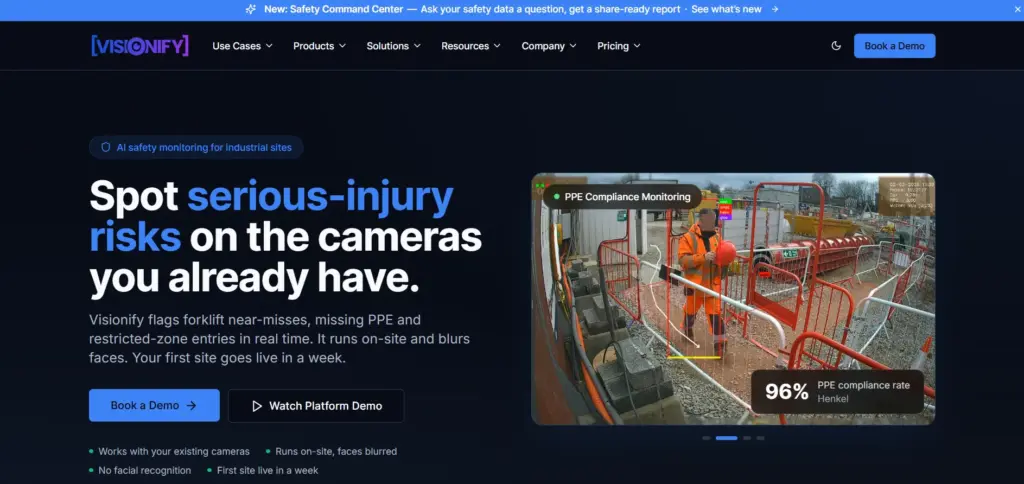Expand the Resources menu
Screen dimensions: 1024x484
(x=471, y=46)
